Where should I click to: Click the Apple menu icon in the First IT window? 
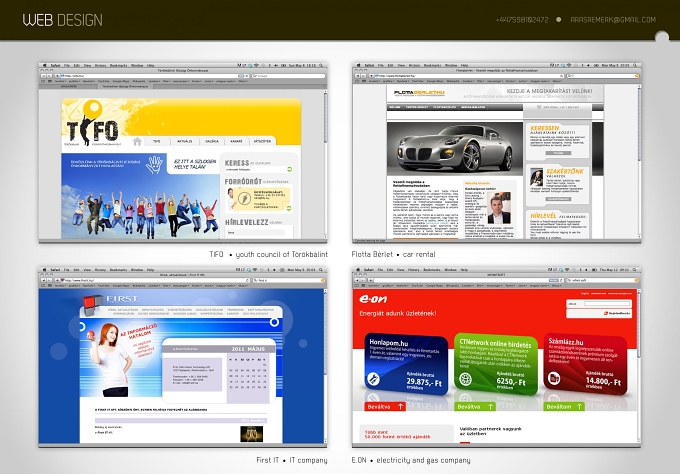(x=44, y=270)
